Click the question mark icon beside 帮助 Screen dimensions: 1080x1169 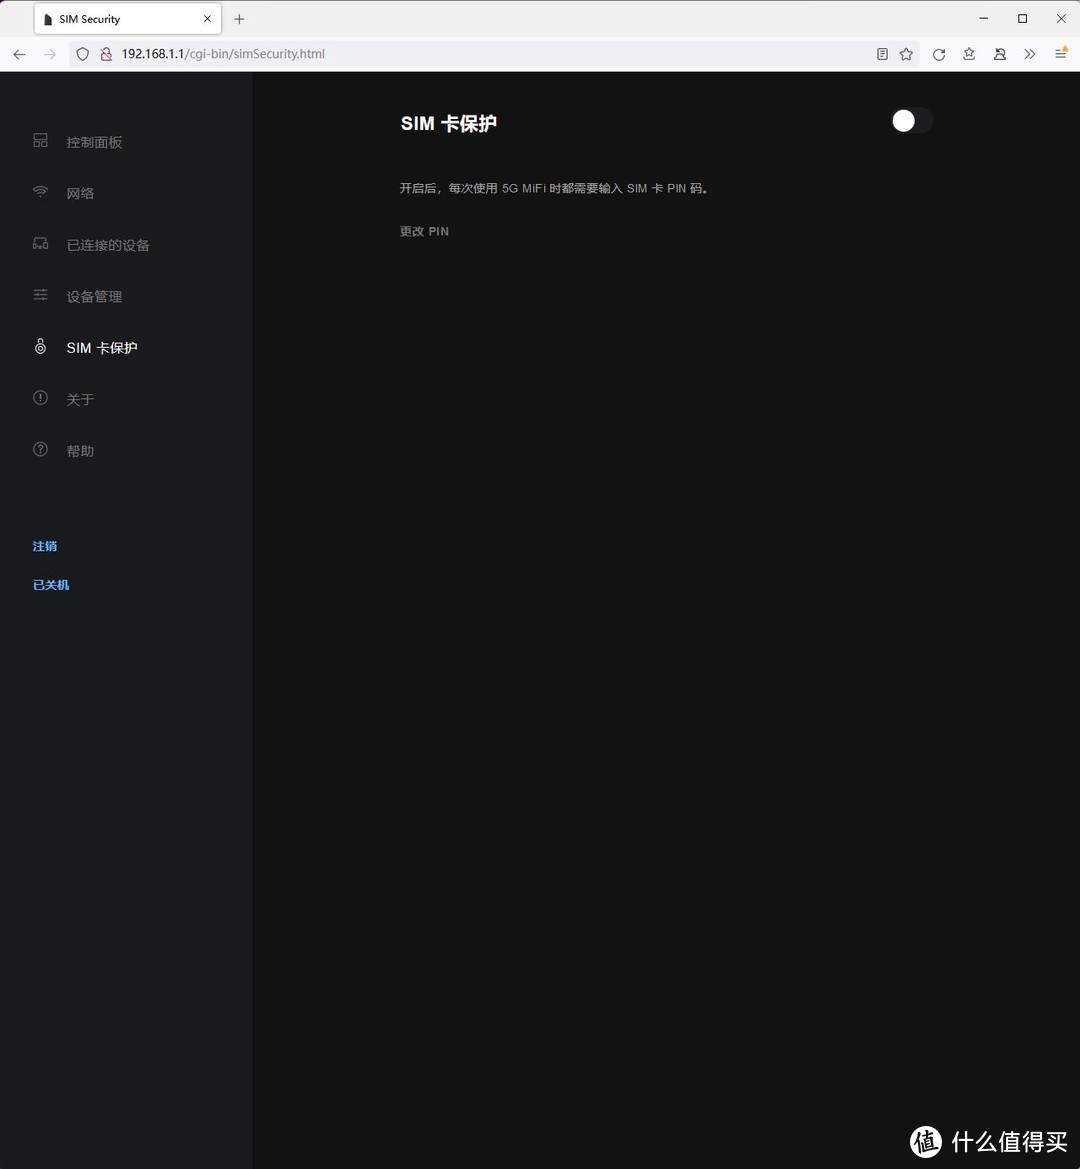[x=40, y=449]
